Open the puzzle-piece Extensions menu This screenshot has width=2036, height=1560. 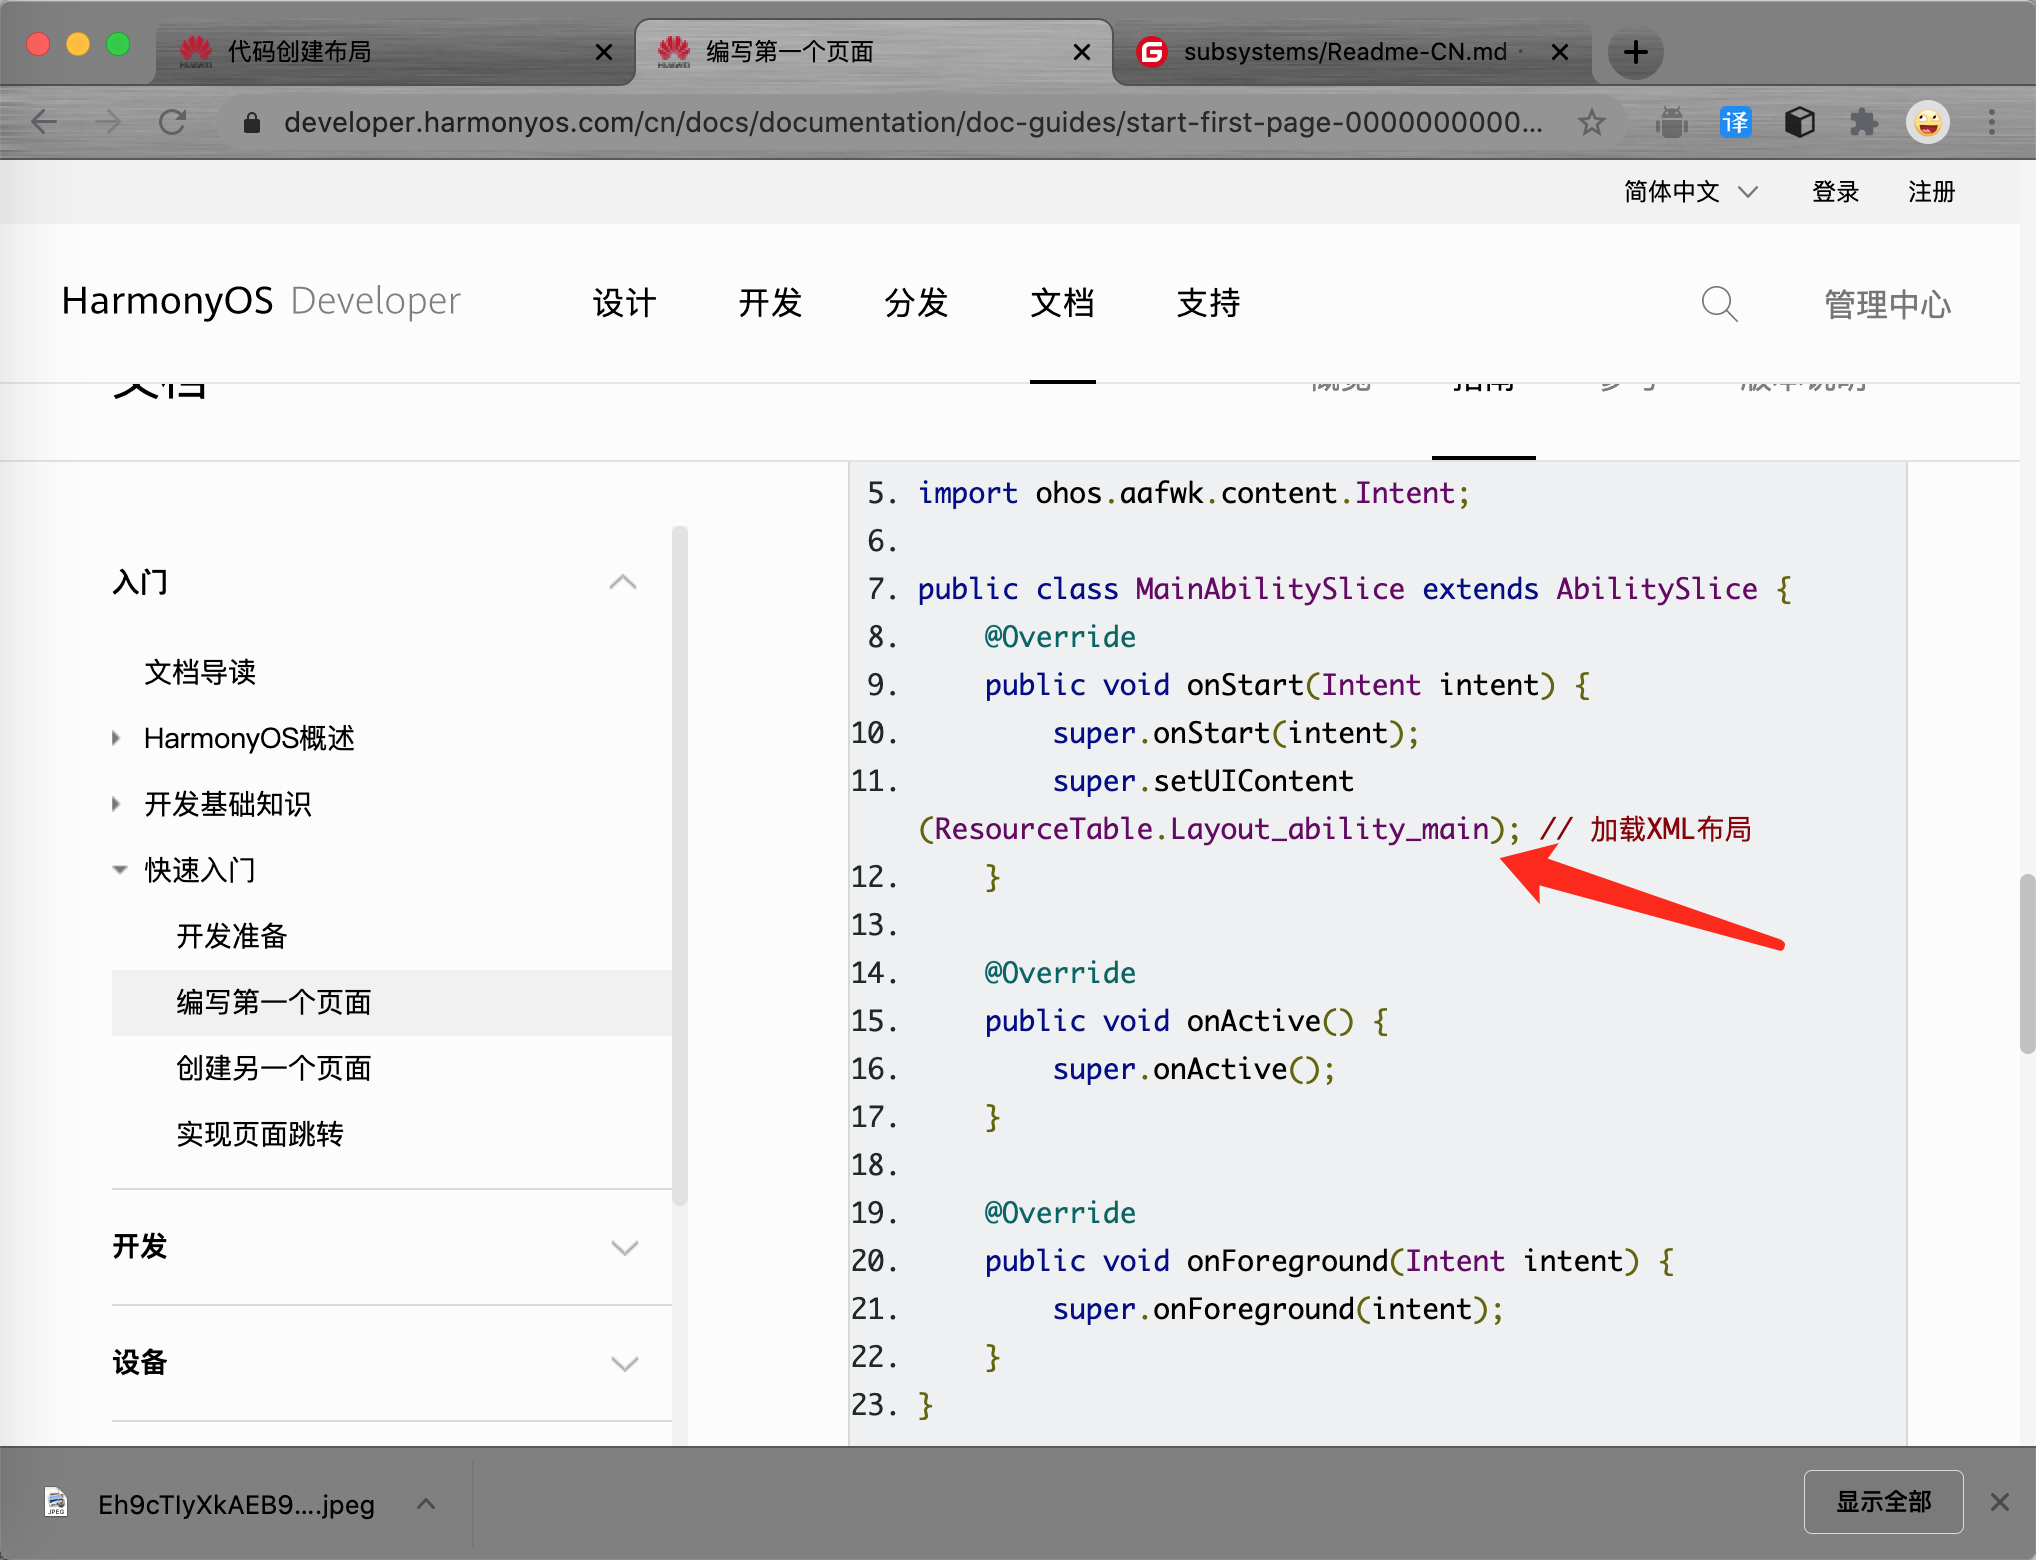[x=1863, y=122]
